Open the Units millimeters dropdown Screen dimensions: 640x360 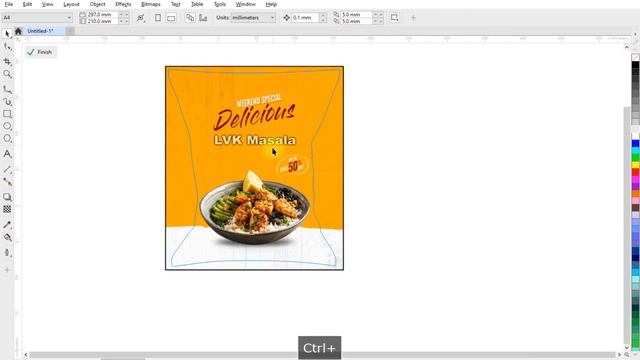(253, 18)
